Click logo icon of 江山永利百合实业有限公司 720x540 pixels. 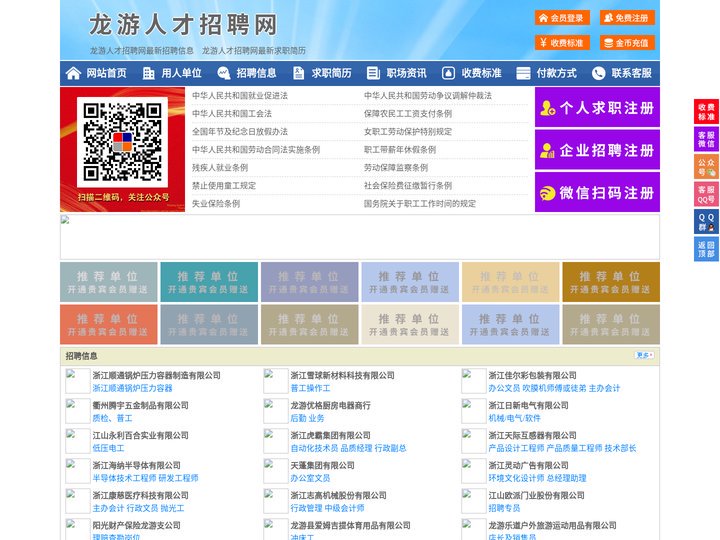(x=78, y=441)
